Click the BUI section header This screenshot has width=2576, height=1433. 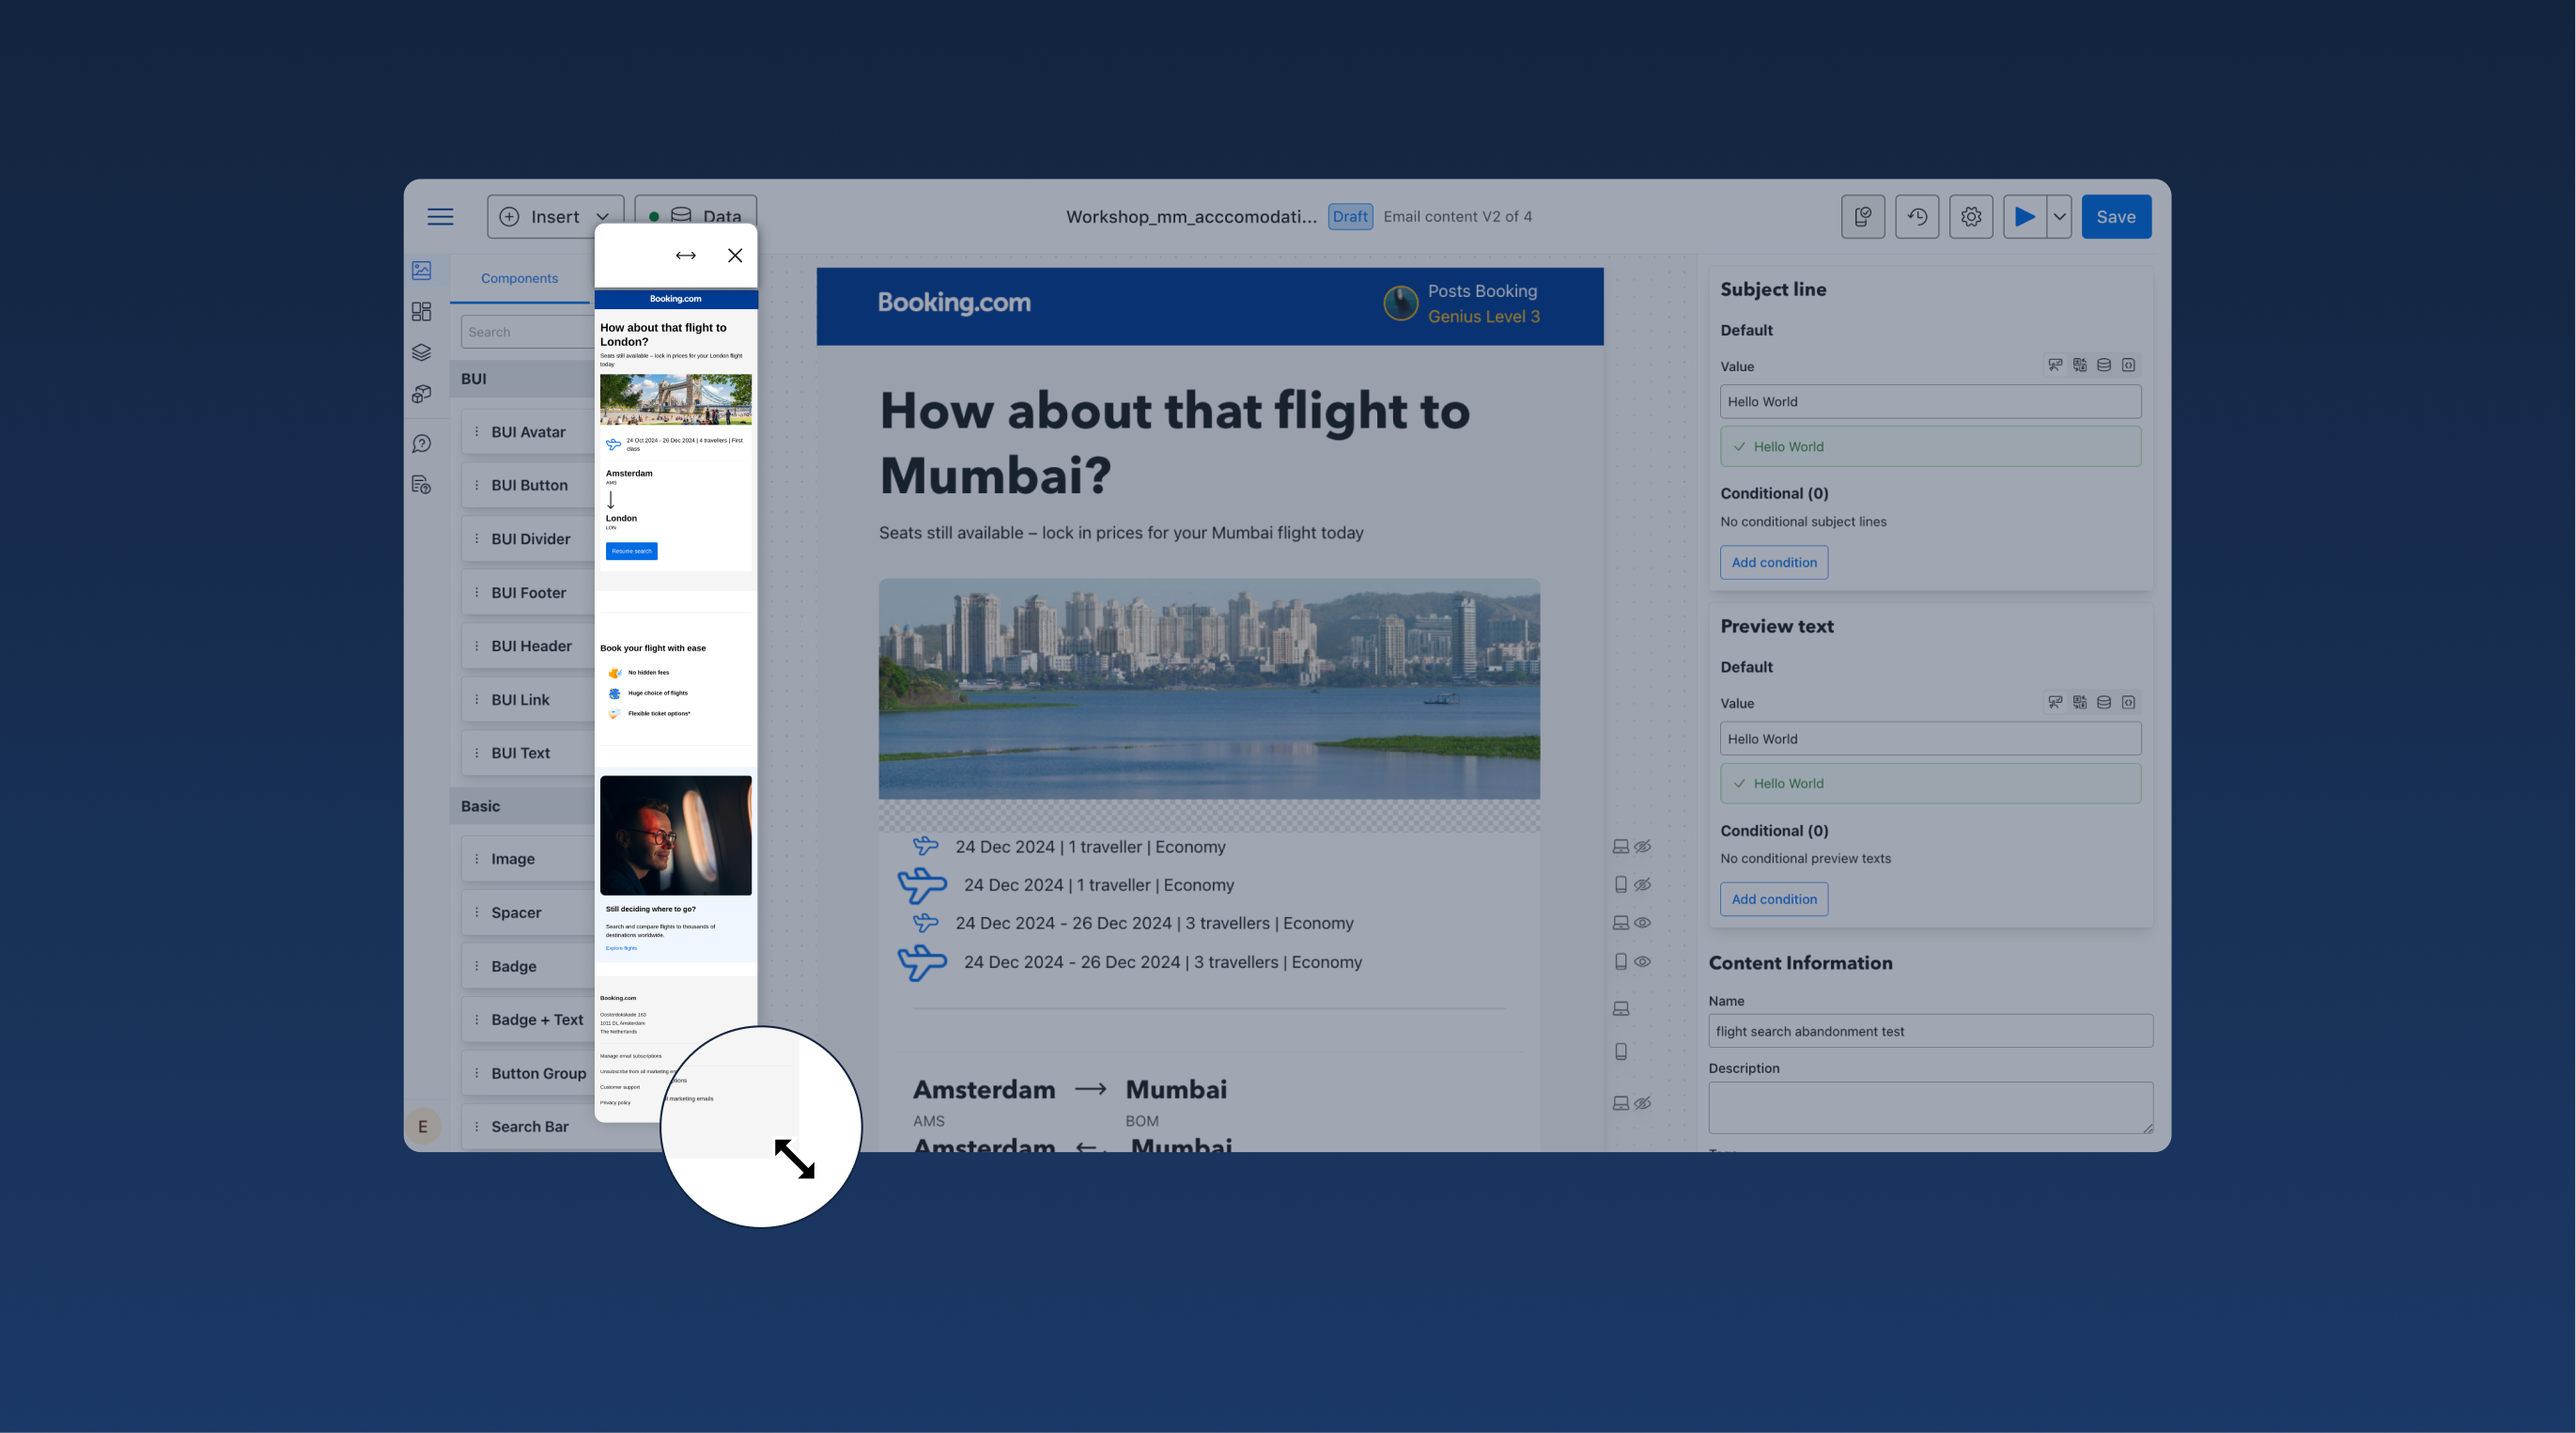pyautogui.click(x=522, y=379)
